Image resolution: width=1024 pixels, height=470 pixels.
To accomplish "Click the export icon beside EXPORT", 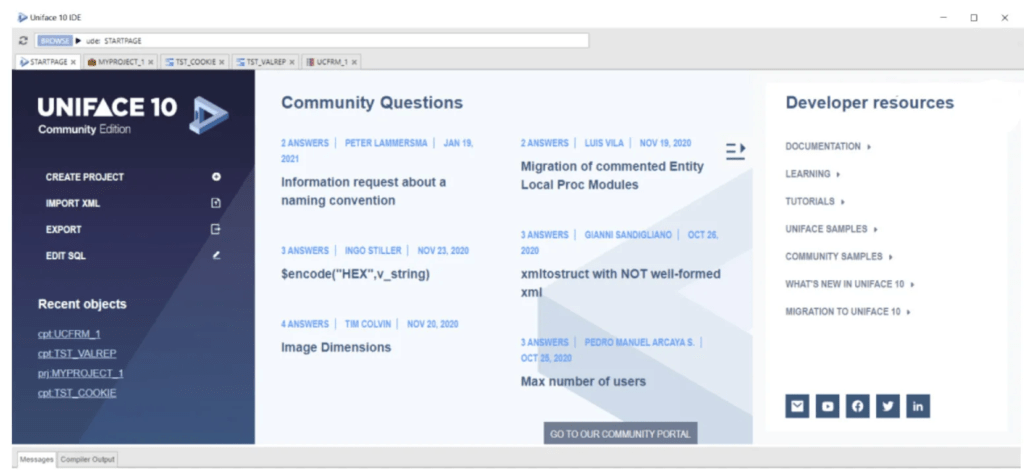I will (216, 230).
